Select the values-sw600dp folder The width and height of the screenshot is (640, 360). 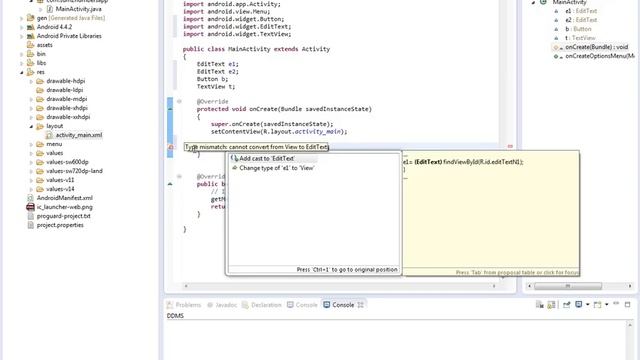[x=67, y=162]
